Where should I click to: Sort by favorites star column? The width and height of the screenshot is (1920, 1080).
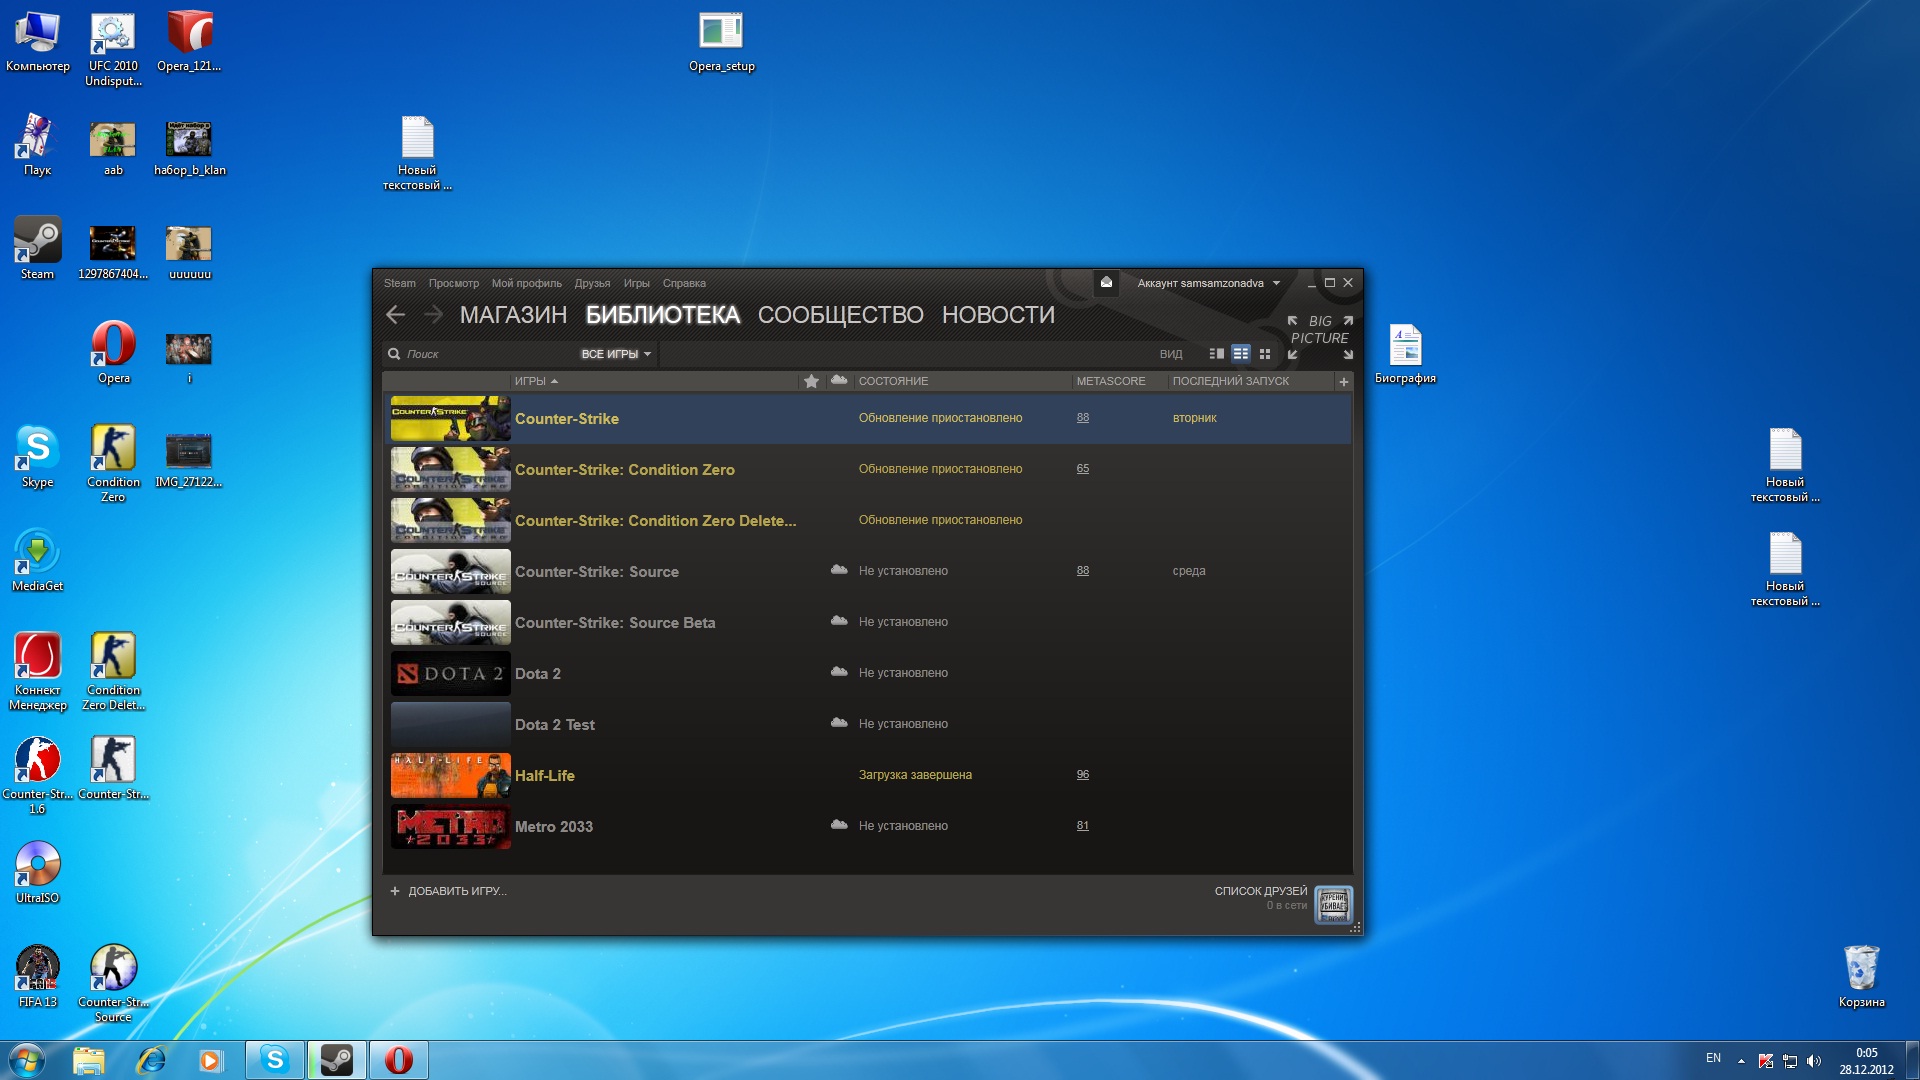[x=811, y=381]
